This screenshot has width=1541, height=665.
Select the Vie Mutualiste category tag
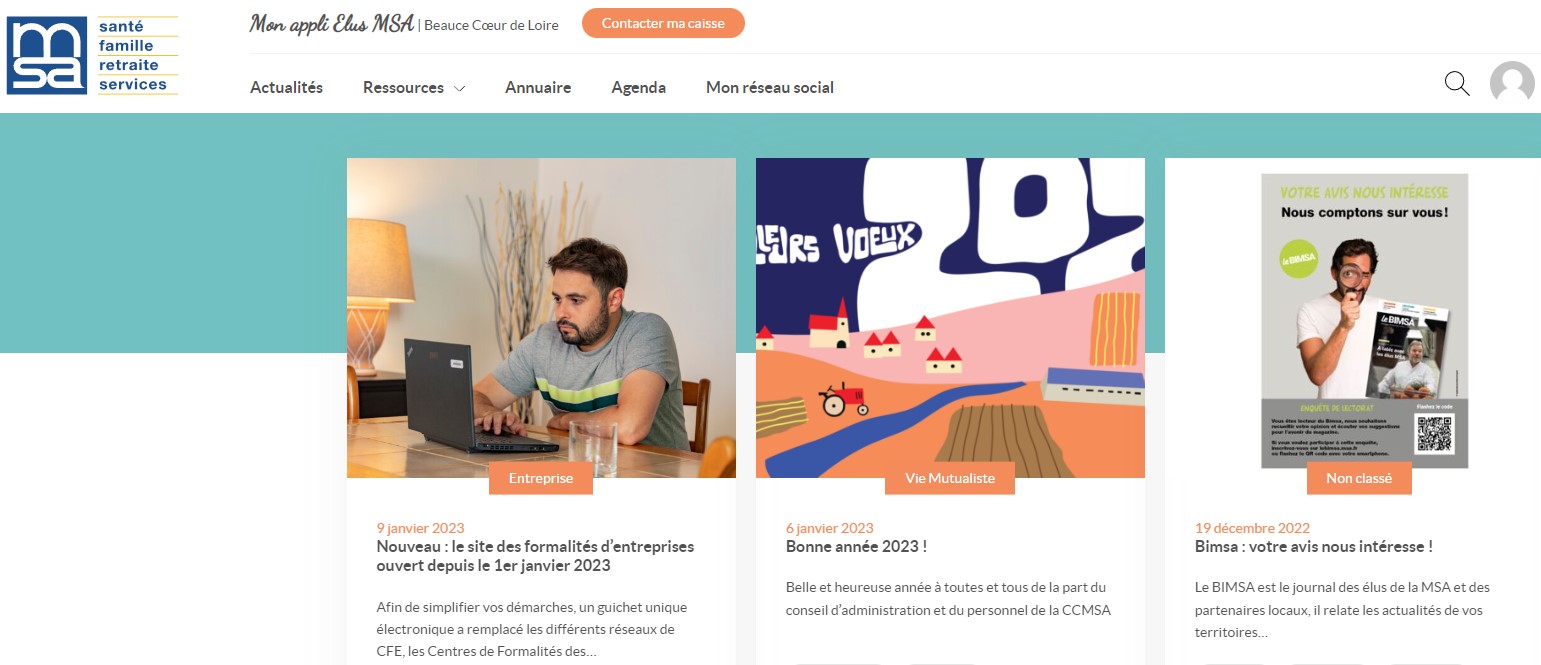tap(950, 478)
